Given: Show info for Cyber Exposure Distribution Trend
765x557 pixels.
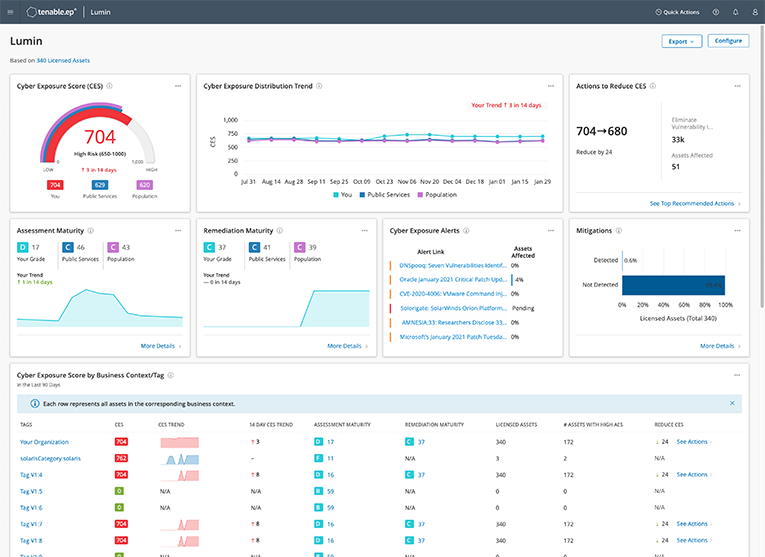Looking at the screenshot, I should tap(319, 86).
